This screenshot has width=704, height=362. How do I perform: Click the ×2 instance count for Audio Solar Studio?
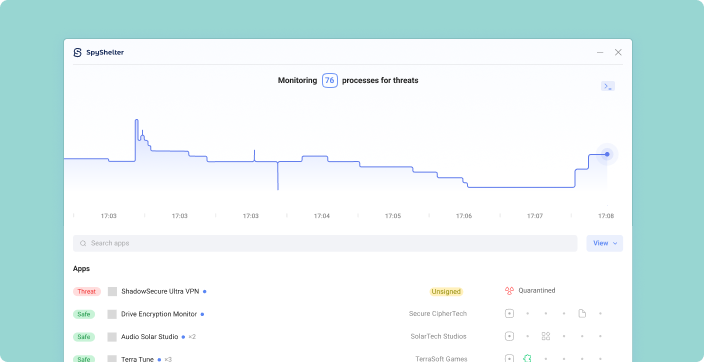(192, 336)
